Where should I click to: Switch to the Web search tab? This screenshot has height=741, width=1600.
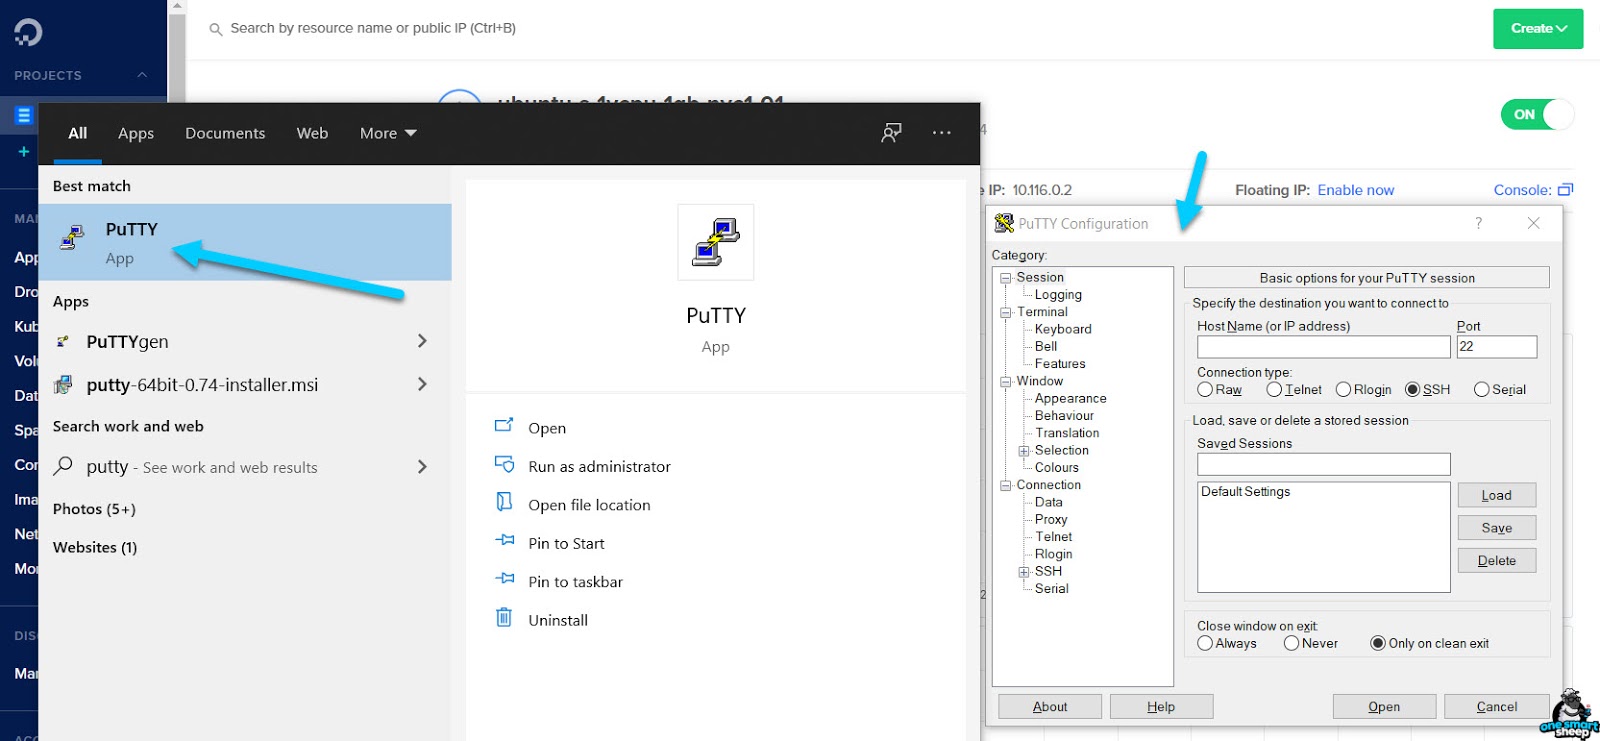pos(312,133)
